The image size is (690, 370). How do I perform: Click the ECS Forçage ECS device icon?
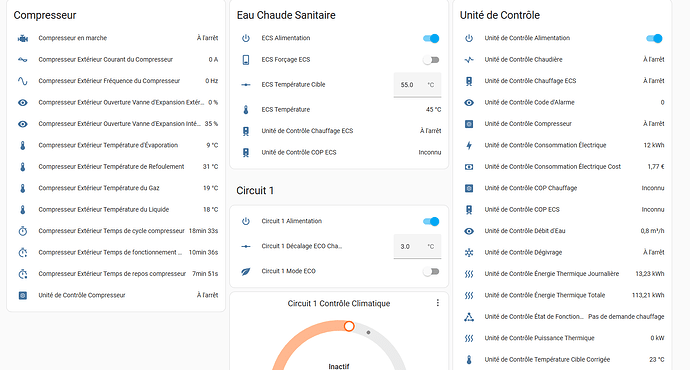(246, 60)
